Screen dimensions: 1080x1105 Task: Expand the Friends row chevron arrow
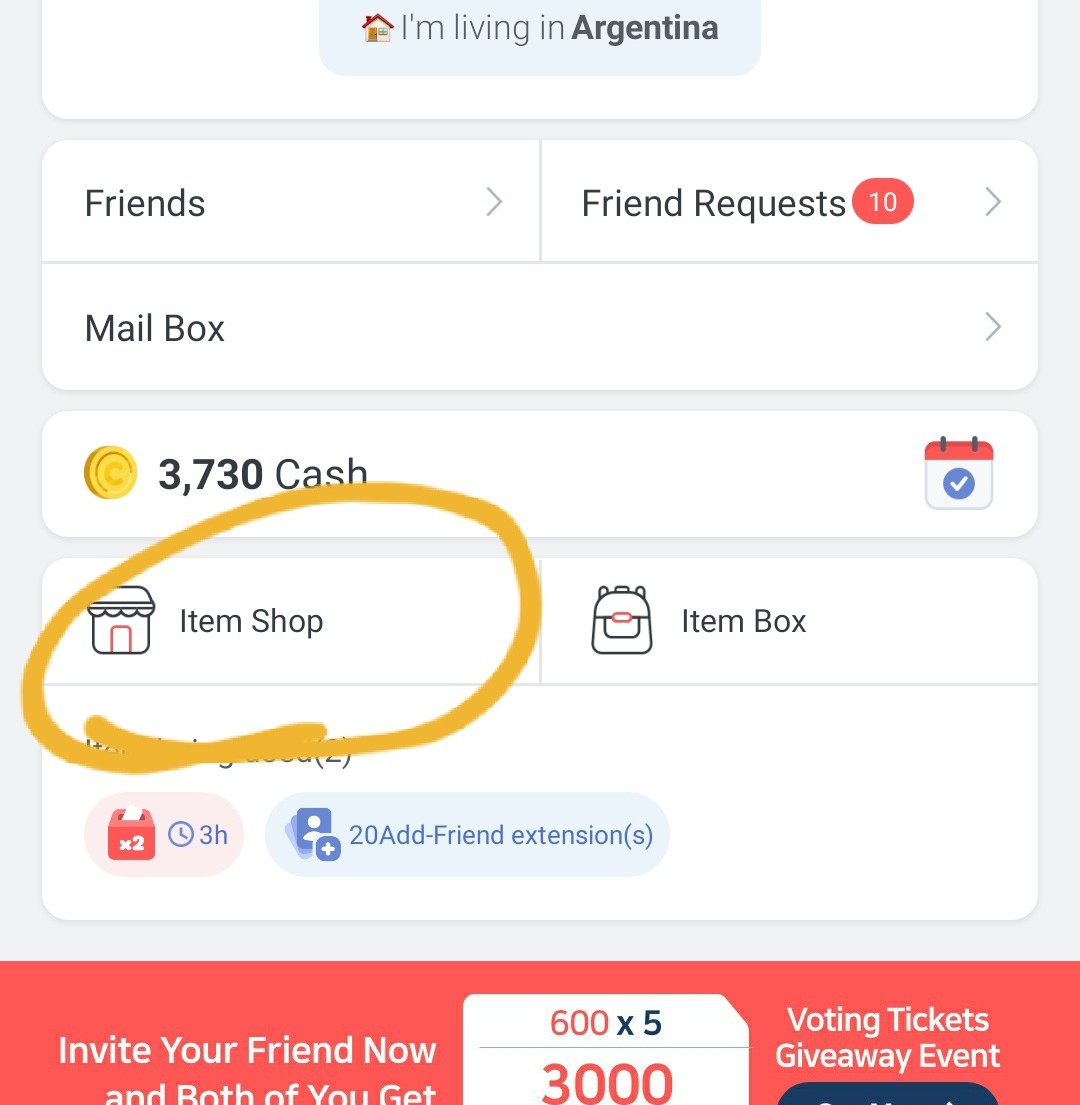coord(494,203)
